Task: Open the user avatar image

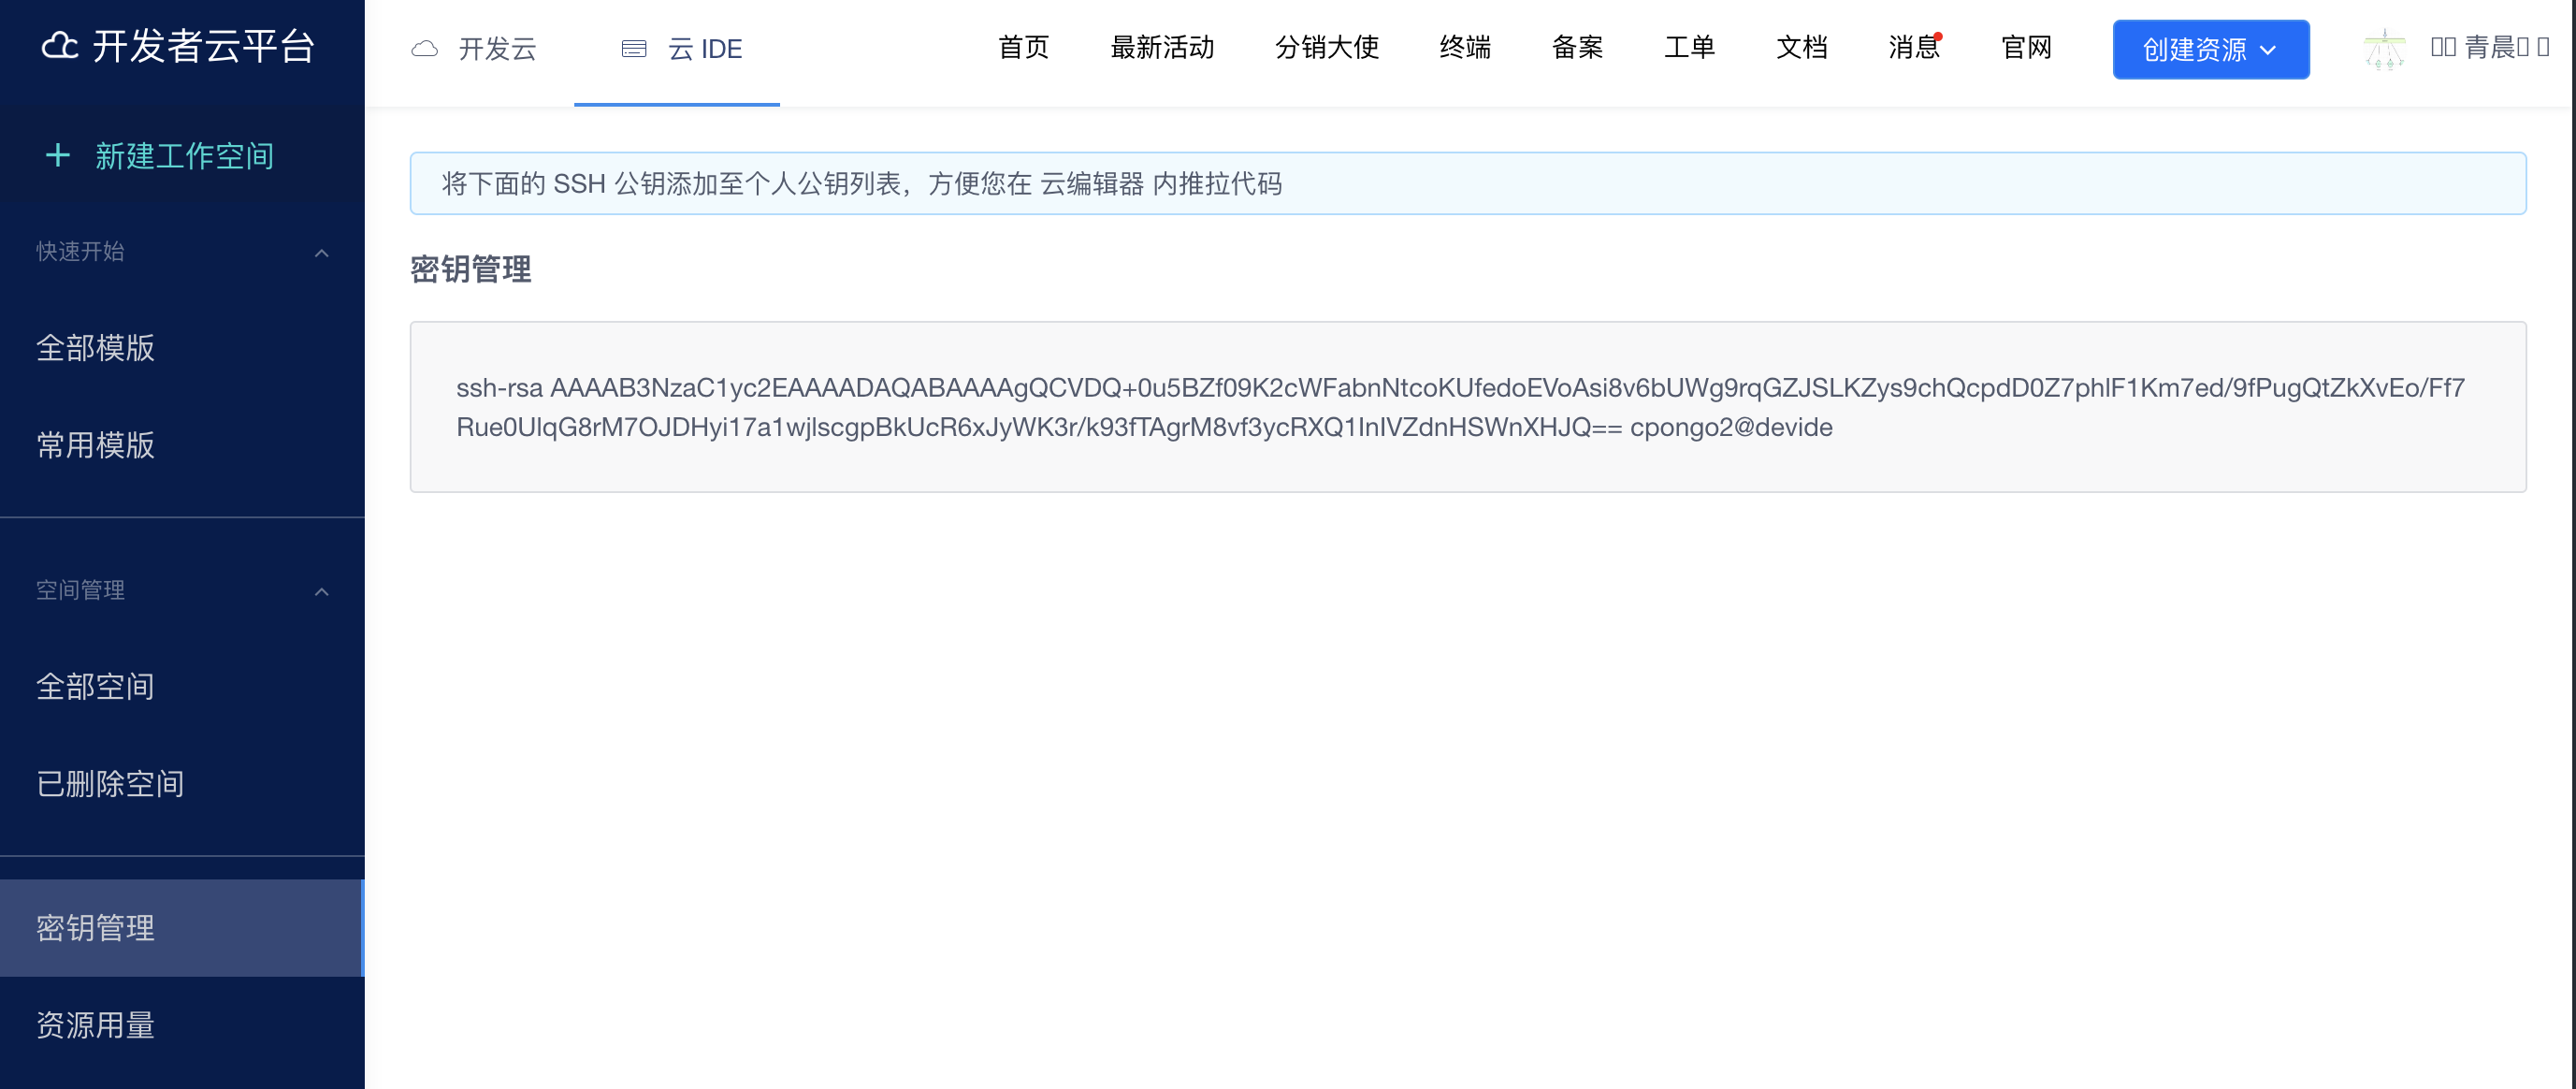Action: [x=2384, y=49]
